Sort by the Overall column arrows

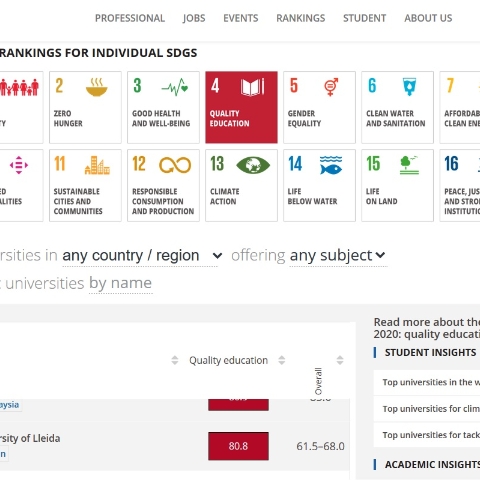point(340,360)
